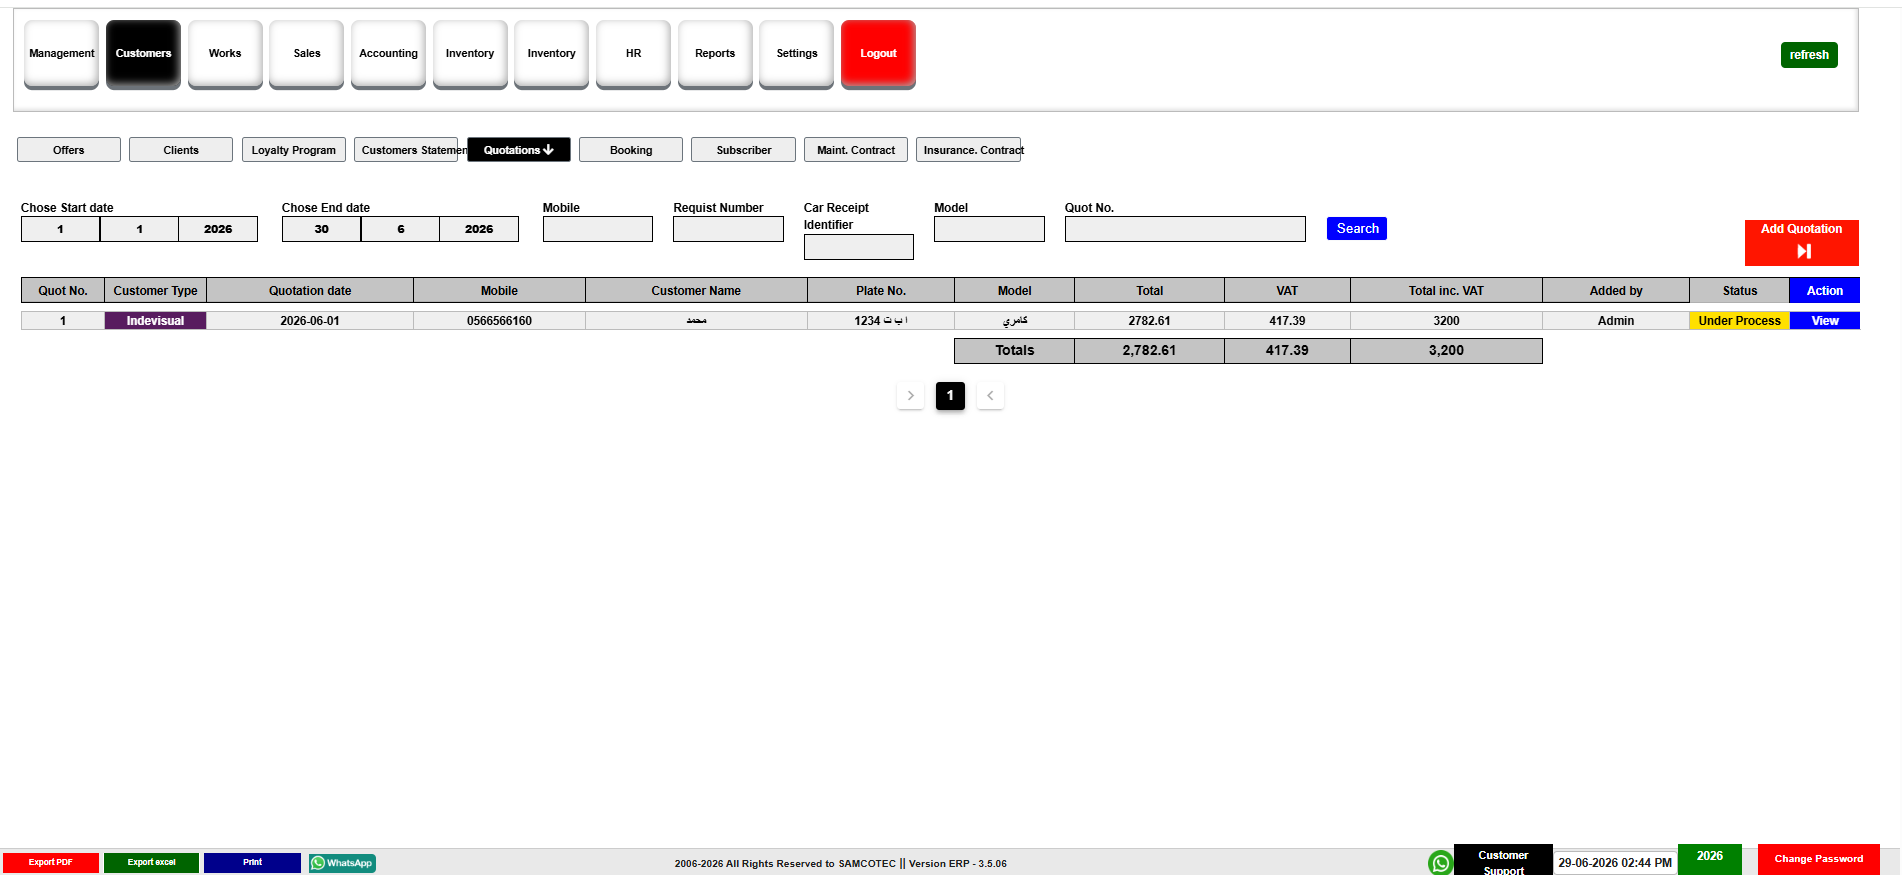This screenshot has width=1902, height=875.
Task: Select the start date month field
Action: [x=139, y=229]
